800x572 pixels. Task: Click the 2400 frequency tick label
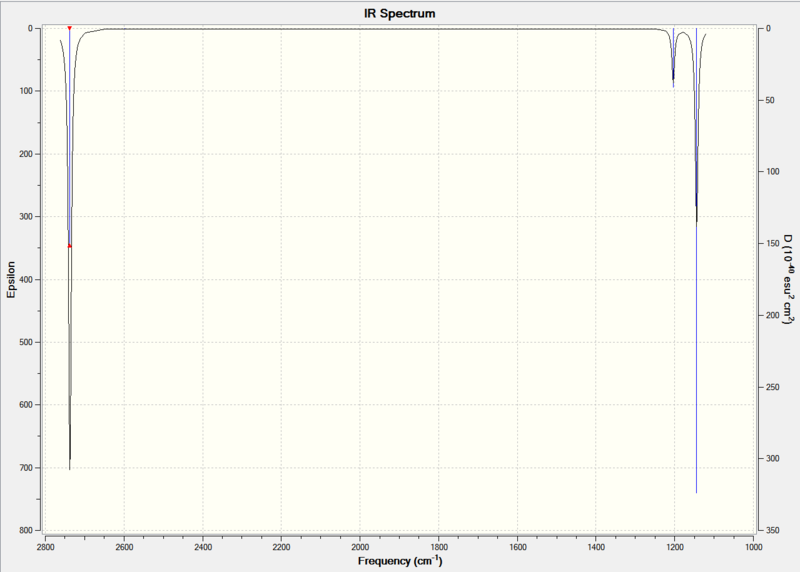[203, 547]
